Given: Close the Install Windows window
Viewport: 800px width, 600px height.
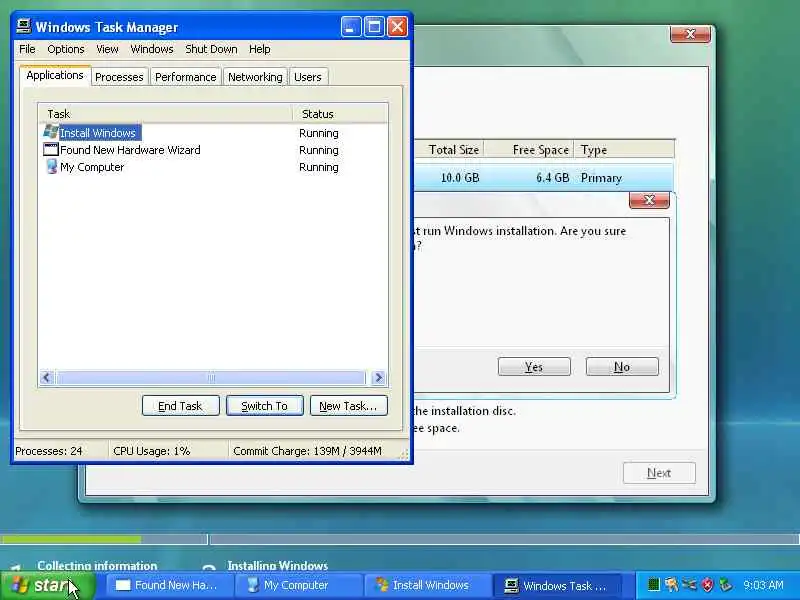Looking at the screenshot, I should [x=690, y=34].
